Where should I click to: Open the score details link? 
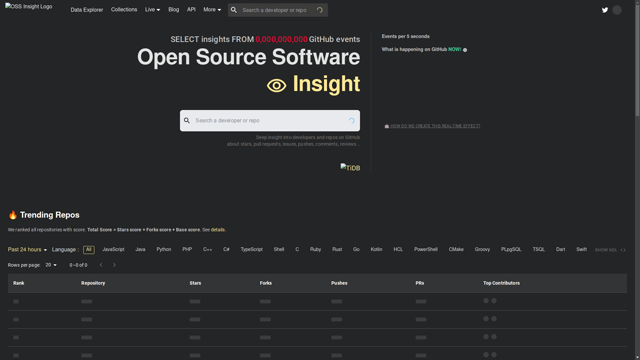point(218,230)
